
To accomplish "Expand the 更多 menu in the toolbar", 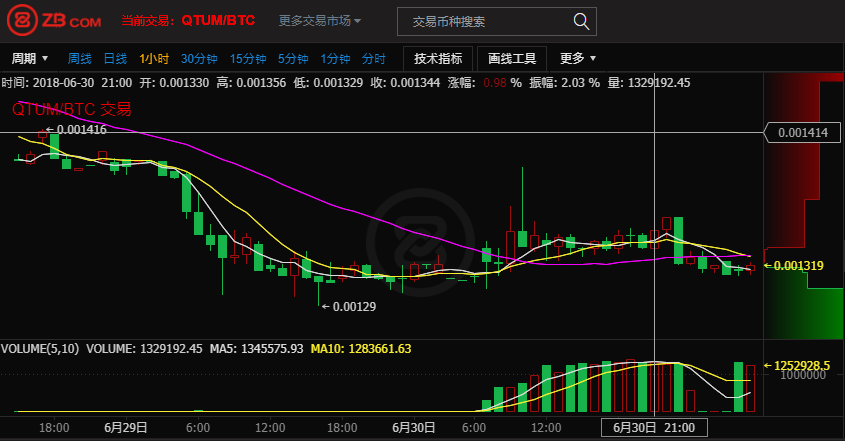I will [x=578, y=58].
